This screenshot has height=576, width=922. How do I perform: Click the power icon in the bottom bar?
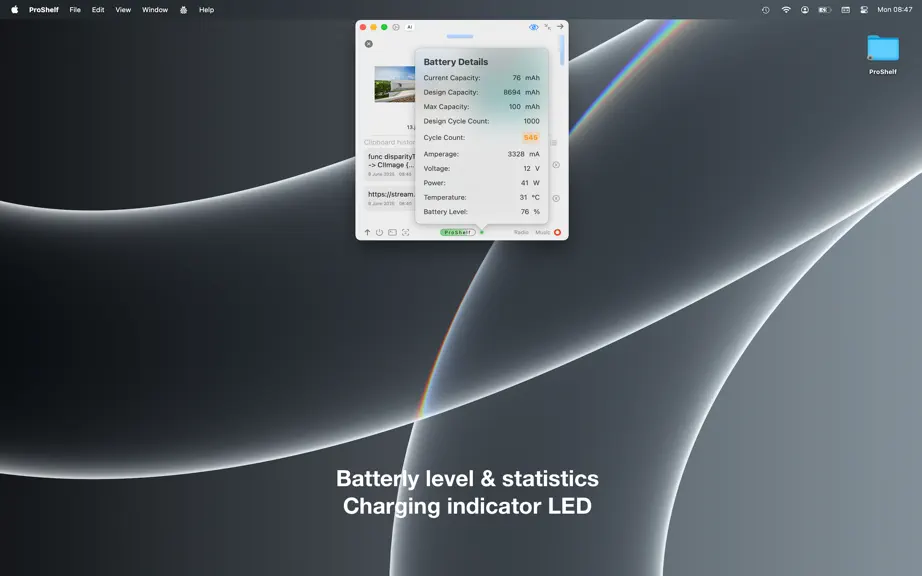[x=379, y=232]
